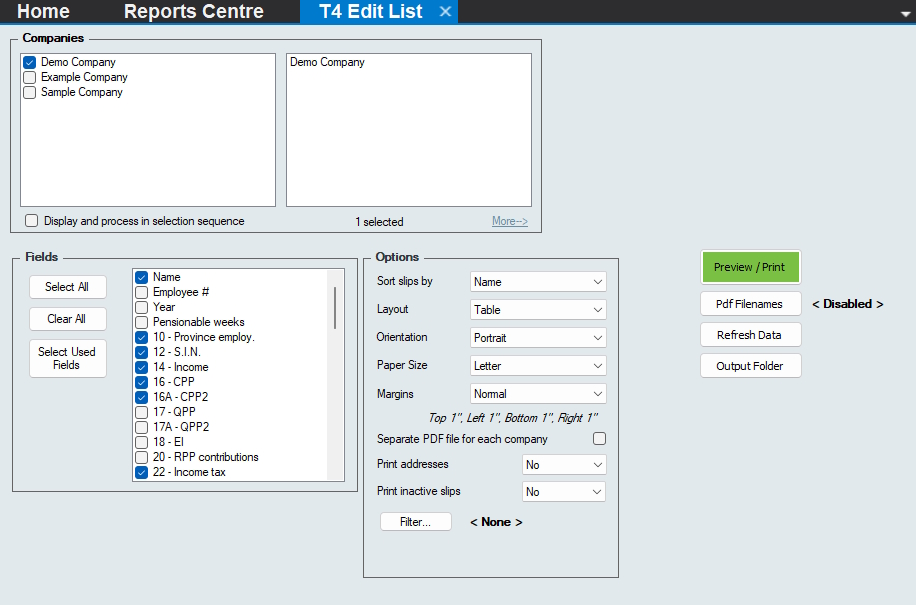This screenshot has height=605, width=916.
Task: Click the More--> link
Action: tap(509, 221)
